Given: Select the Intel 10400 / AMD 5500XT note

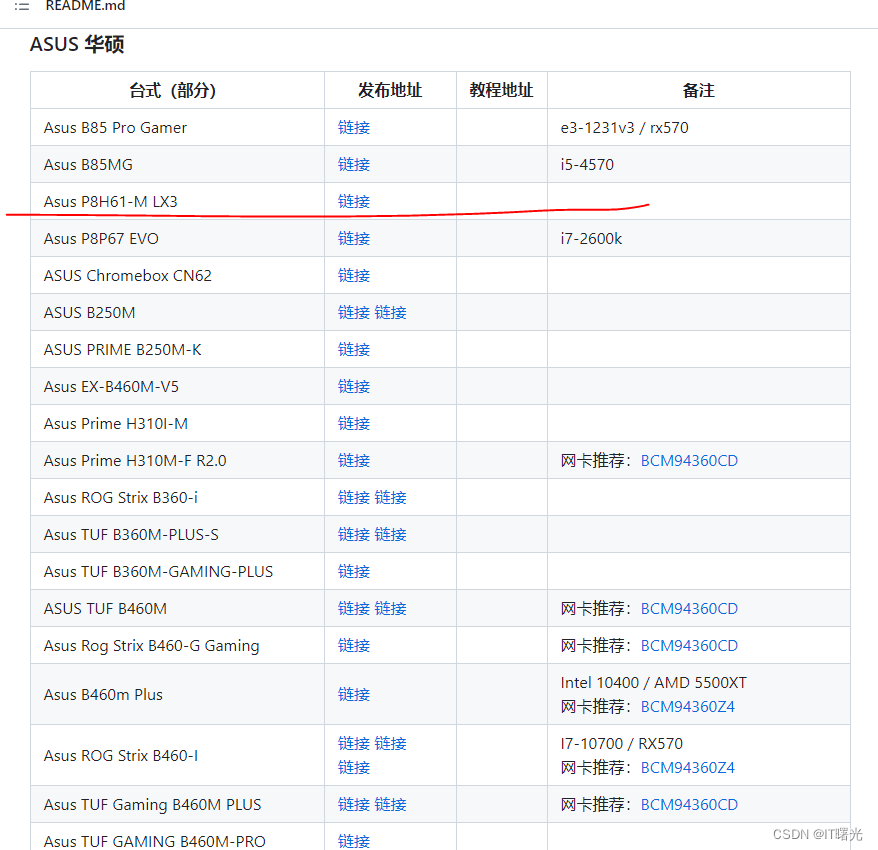Looking at the screenshot, I should point(653,683).
